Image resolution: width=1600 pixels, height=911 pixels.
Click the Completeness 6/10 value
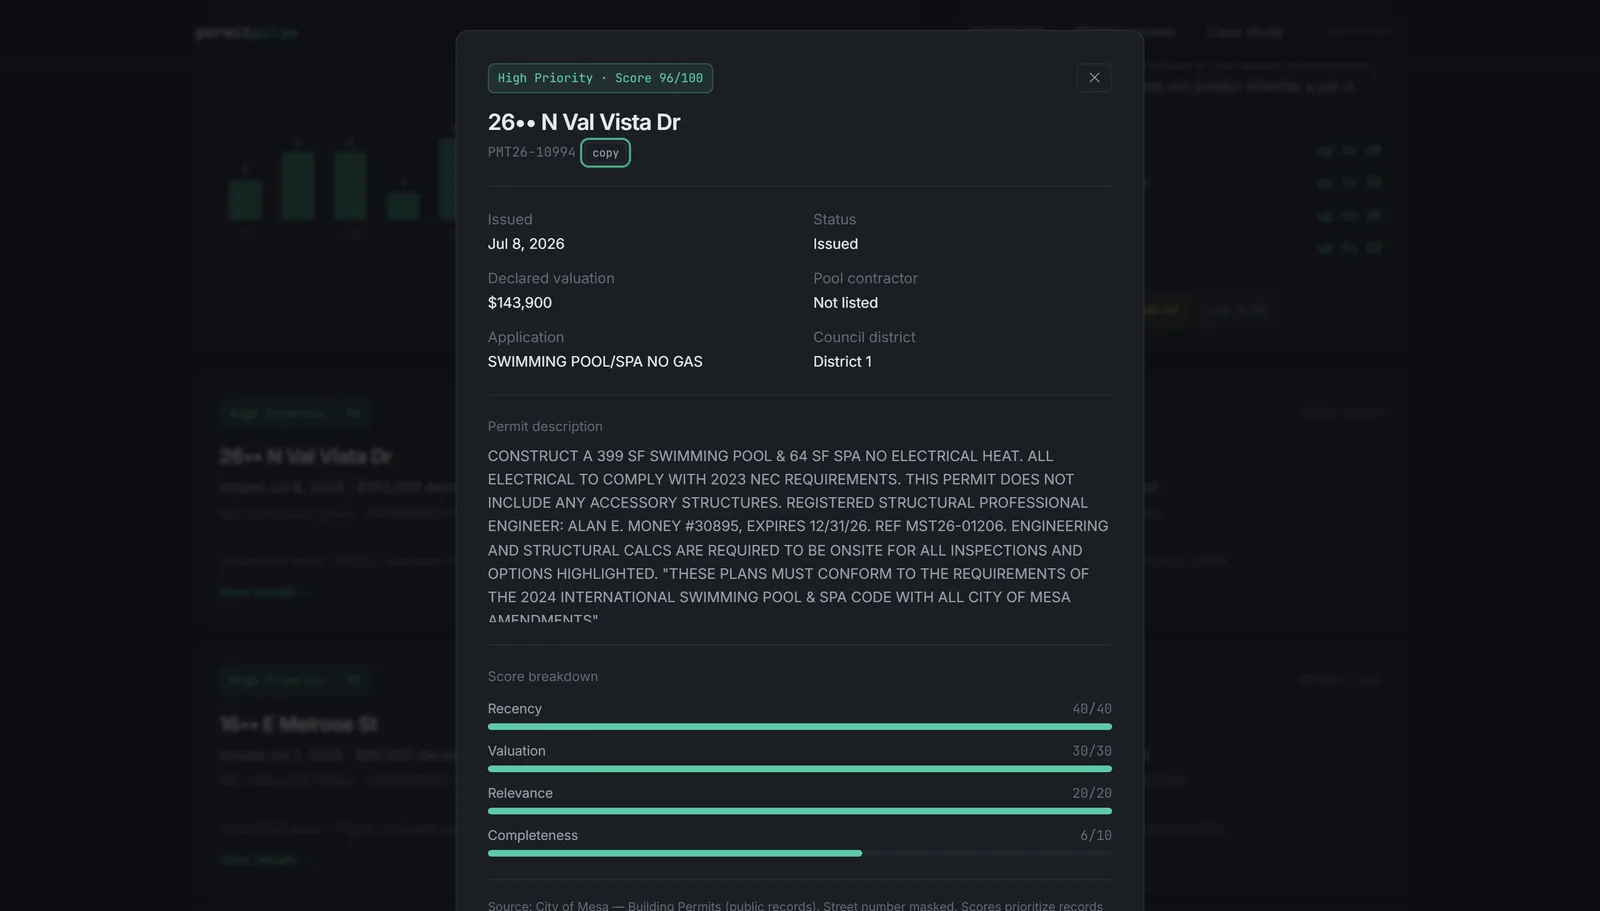point(1096,835)
